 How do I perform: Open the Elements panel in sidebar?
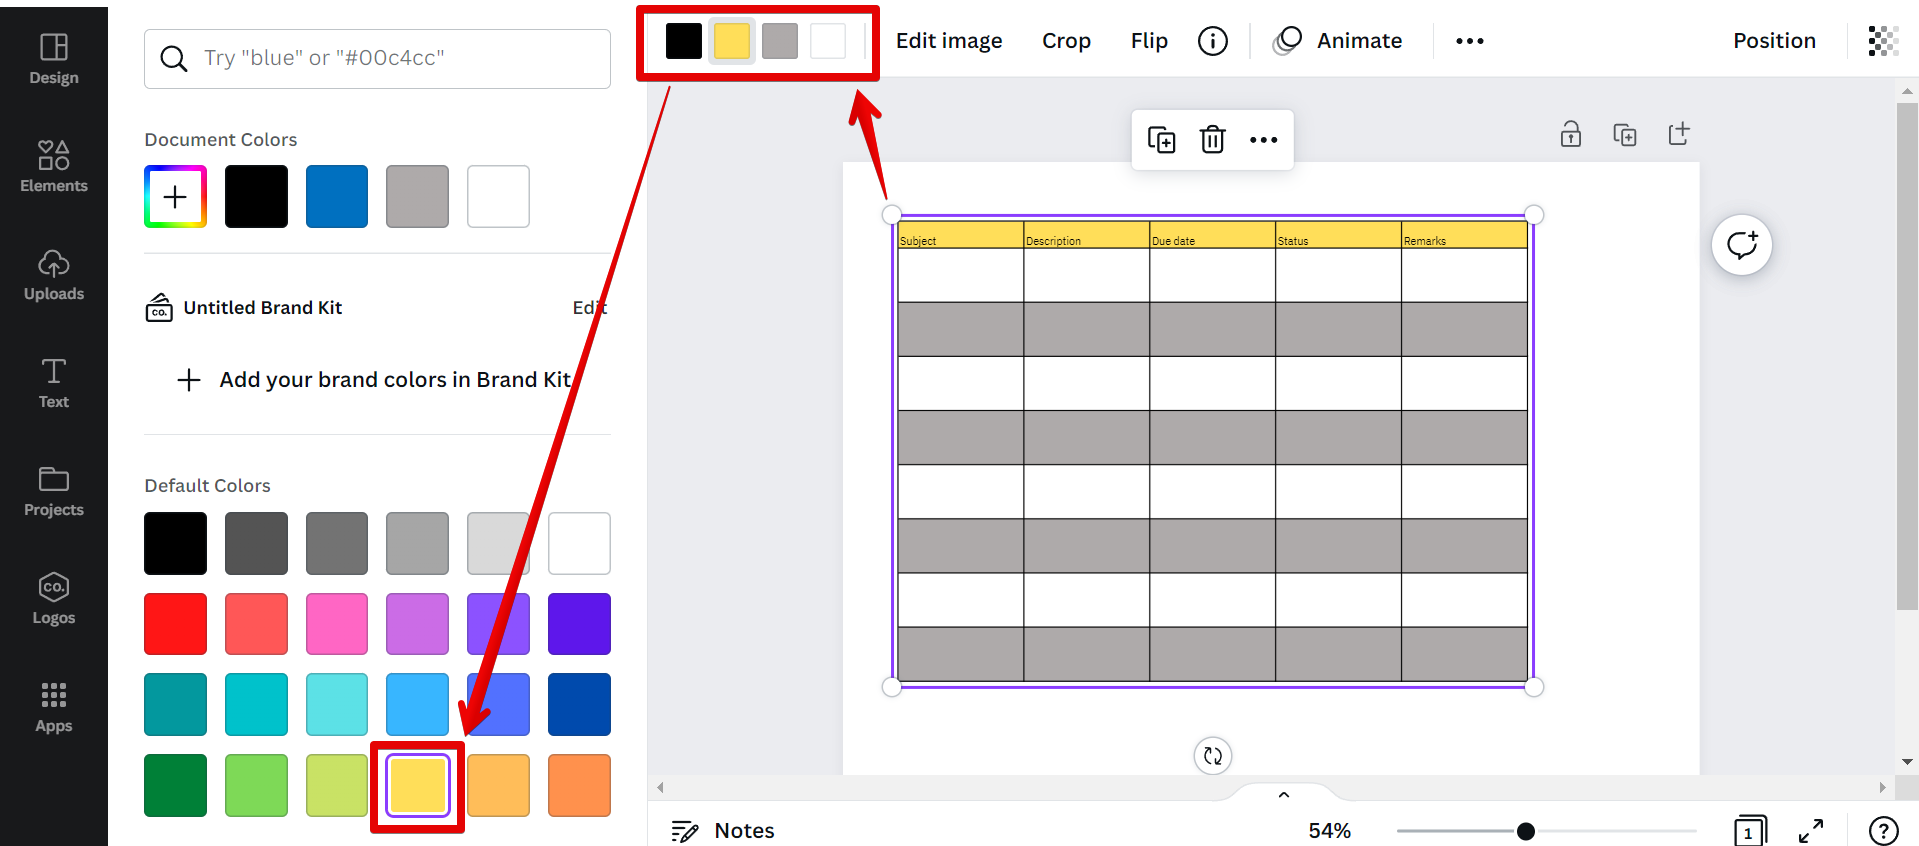pyautogui.click(x=54, y=166)
